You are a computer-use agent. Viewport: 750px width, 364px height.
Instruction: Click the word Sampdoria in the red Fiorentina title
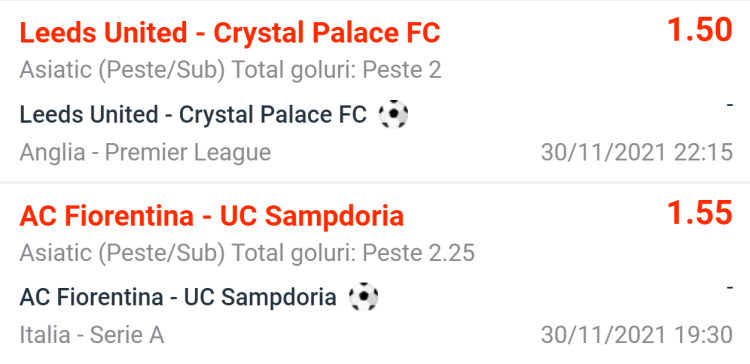[334, 216]
